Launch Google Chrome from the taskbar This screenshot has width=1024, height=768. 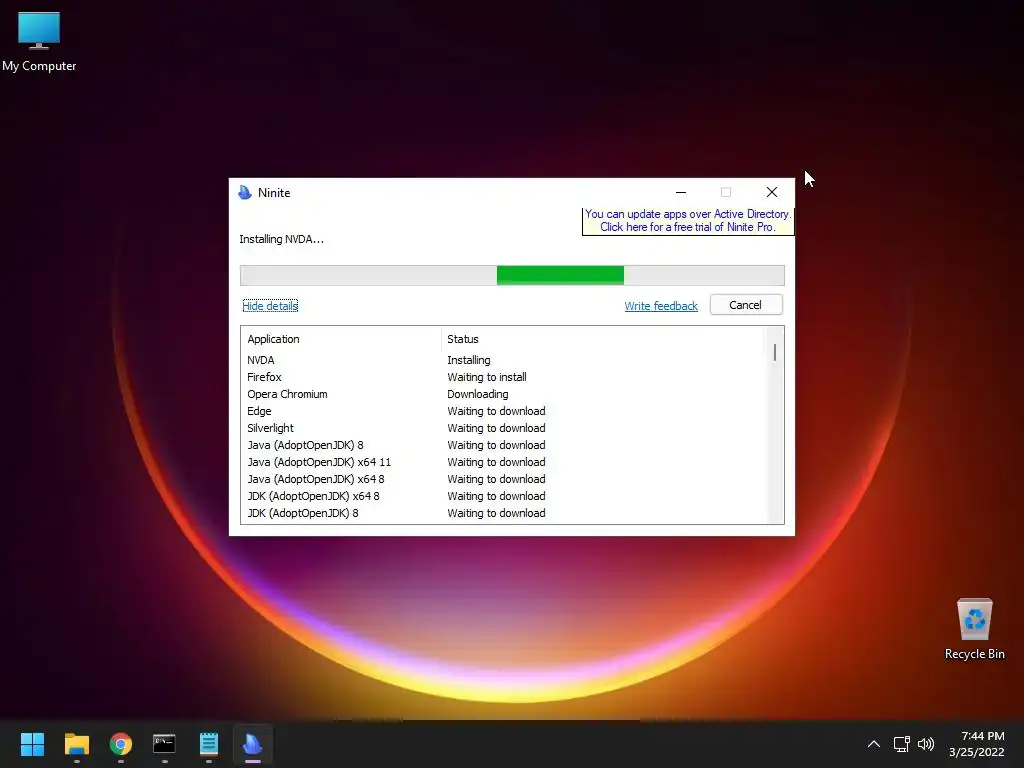pyautogui.click(x=121, y=744)
